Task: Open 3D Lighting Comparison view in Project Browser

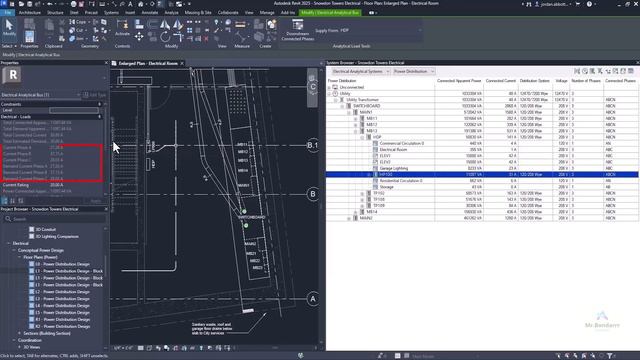Action: (57, 236)
